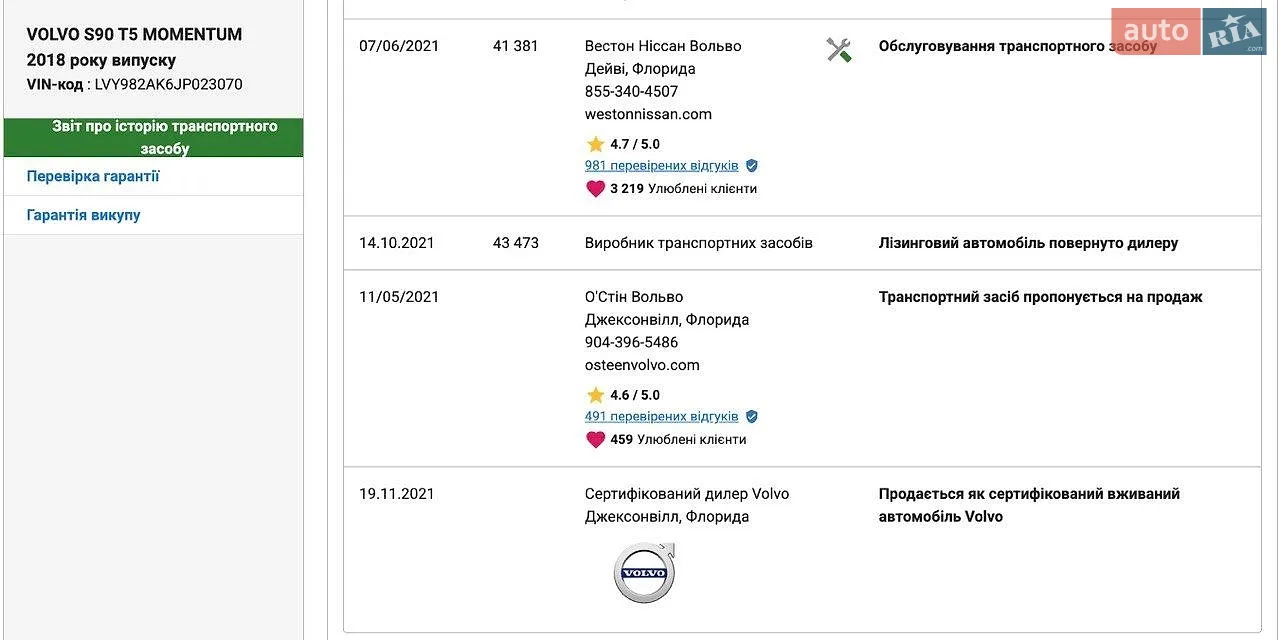Screen dimensions: 1280x640
Task: Click the Volvo logo emblem
Action: click(644, 572)
